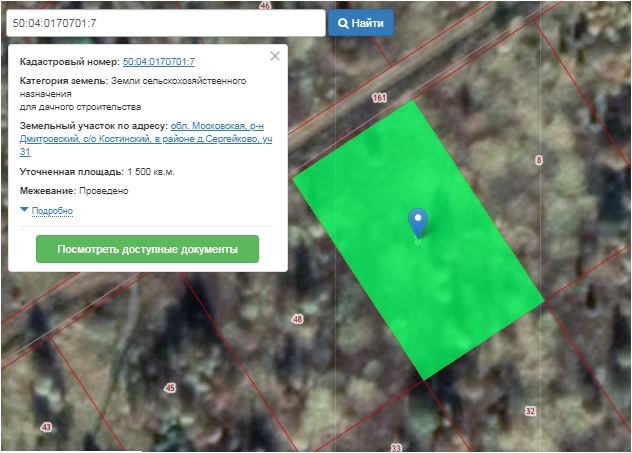Open the parcel address link
Image resolution: width=632 pixels, height=453 pixels.
146,138
